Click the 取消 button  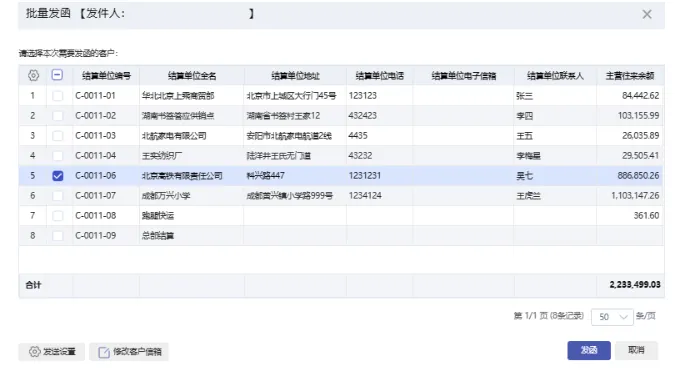[636, 350]
